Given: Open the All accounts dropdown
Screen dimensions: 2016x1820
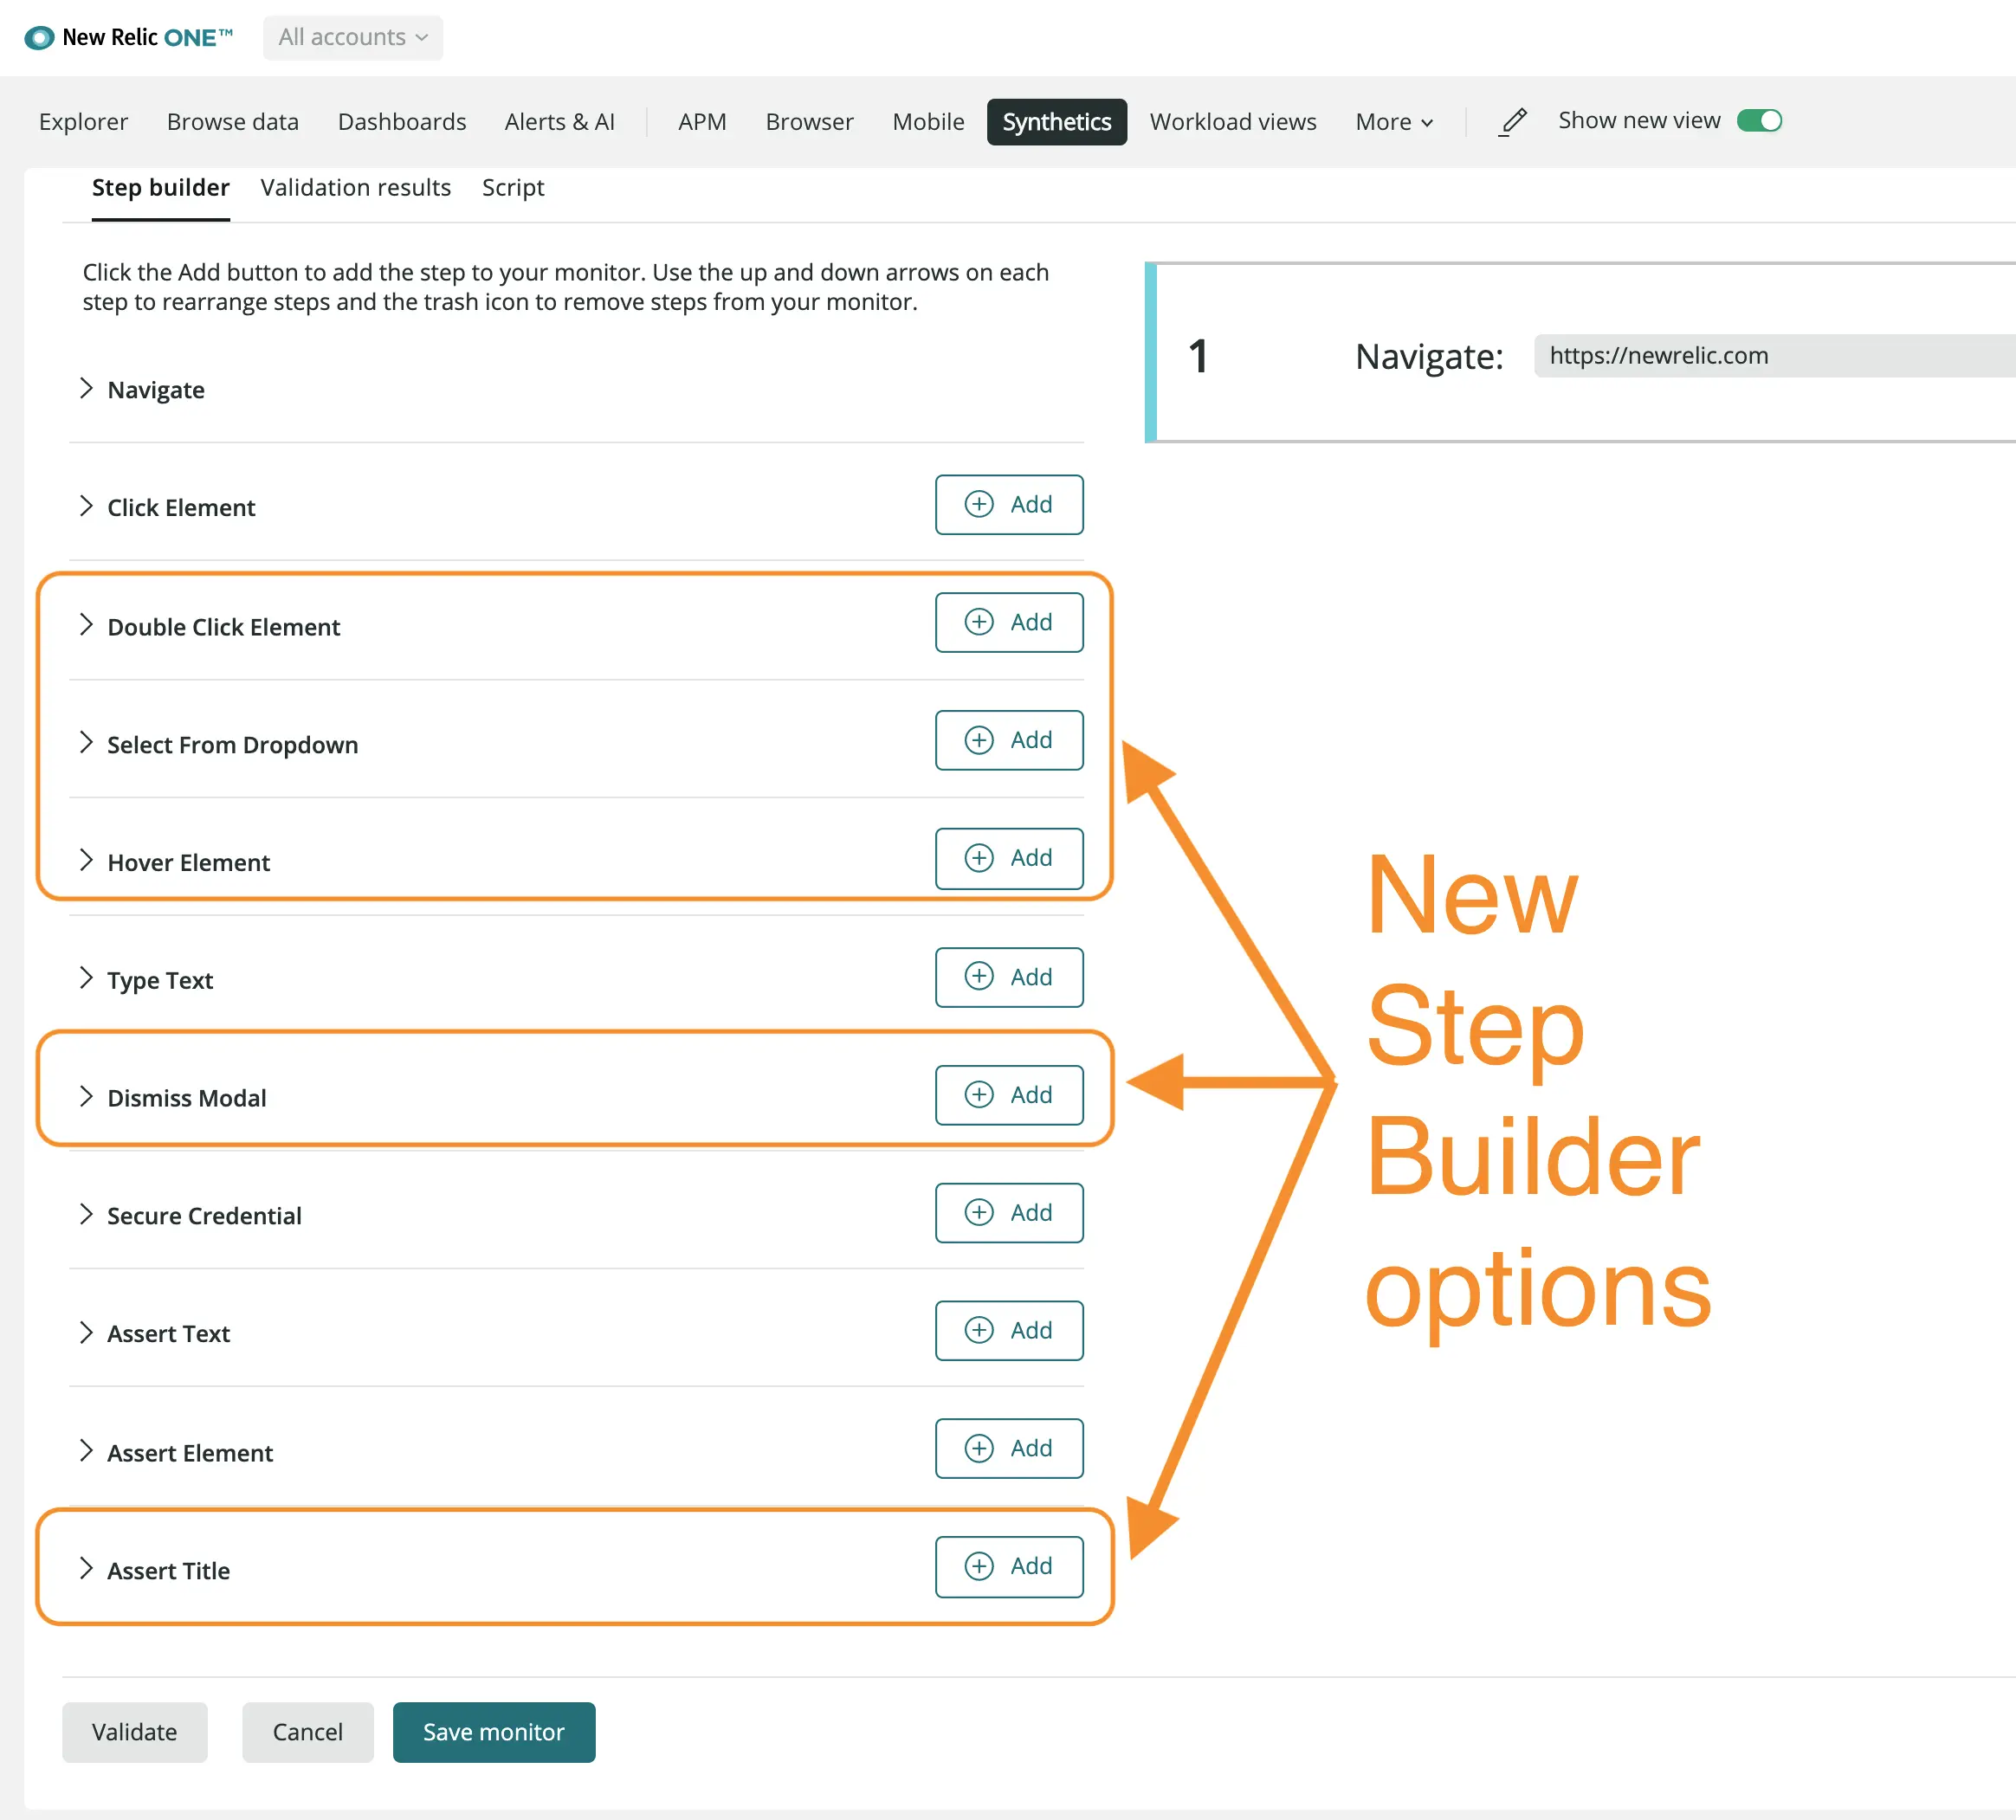Looking at the screenshot, I should click(x=352, y=37).
